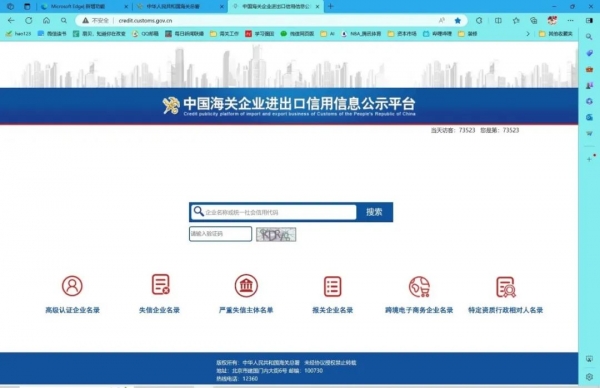Open the sidebar search magnifier icon
This screenshot has width=600, height=388.
pos(589,37)
